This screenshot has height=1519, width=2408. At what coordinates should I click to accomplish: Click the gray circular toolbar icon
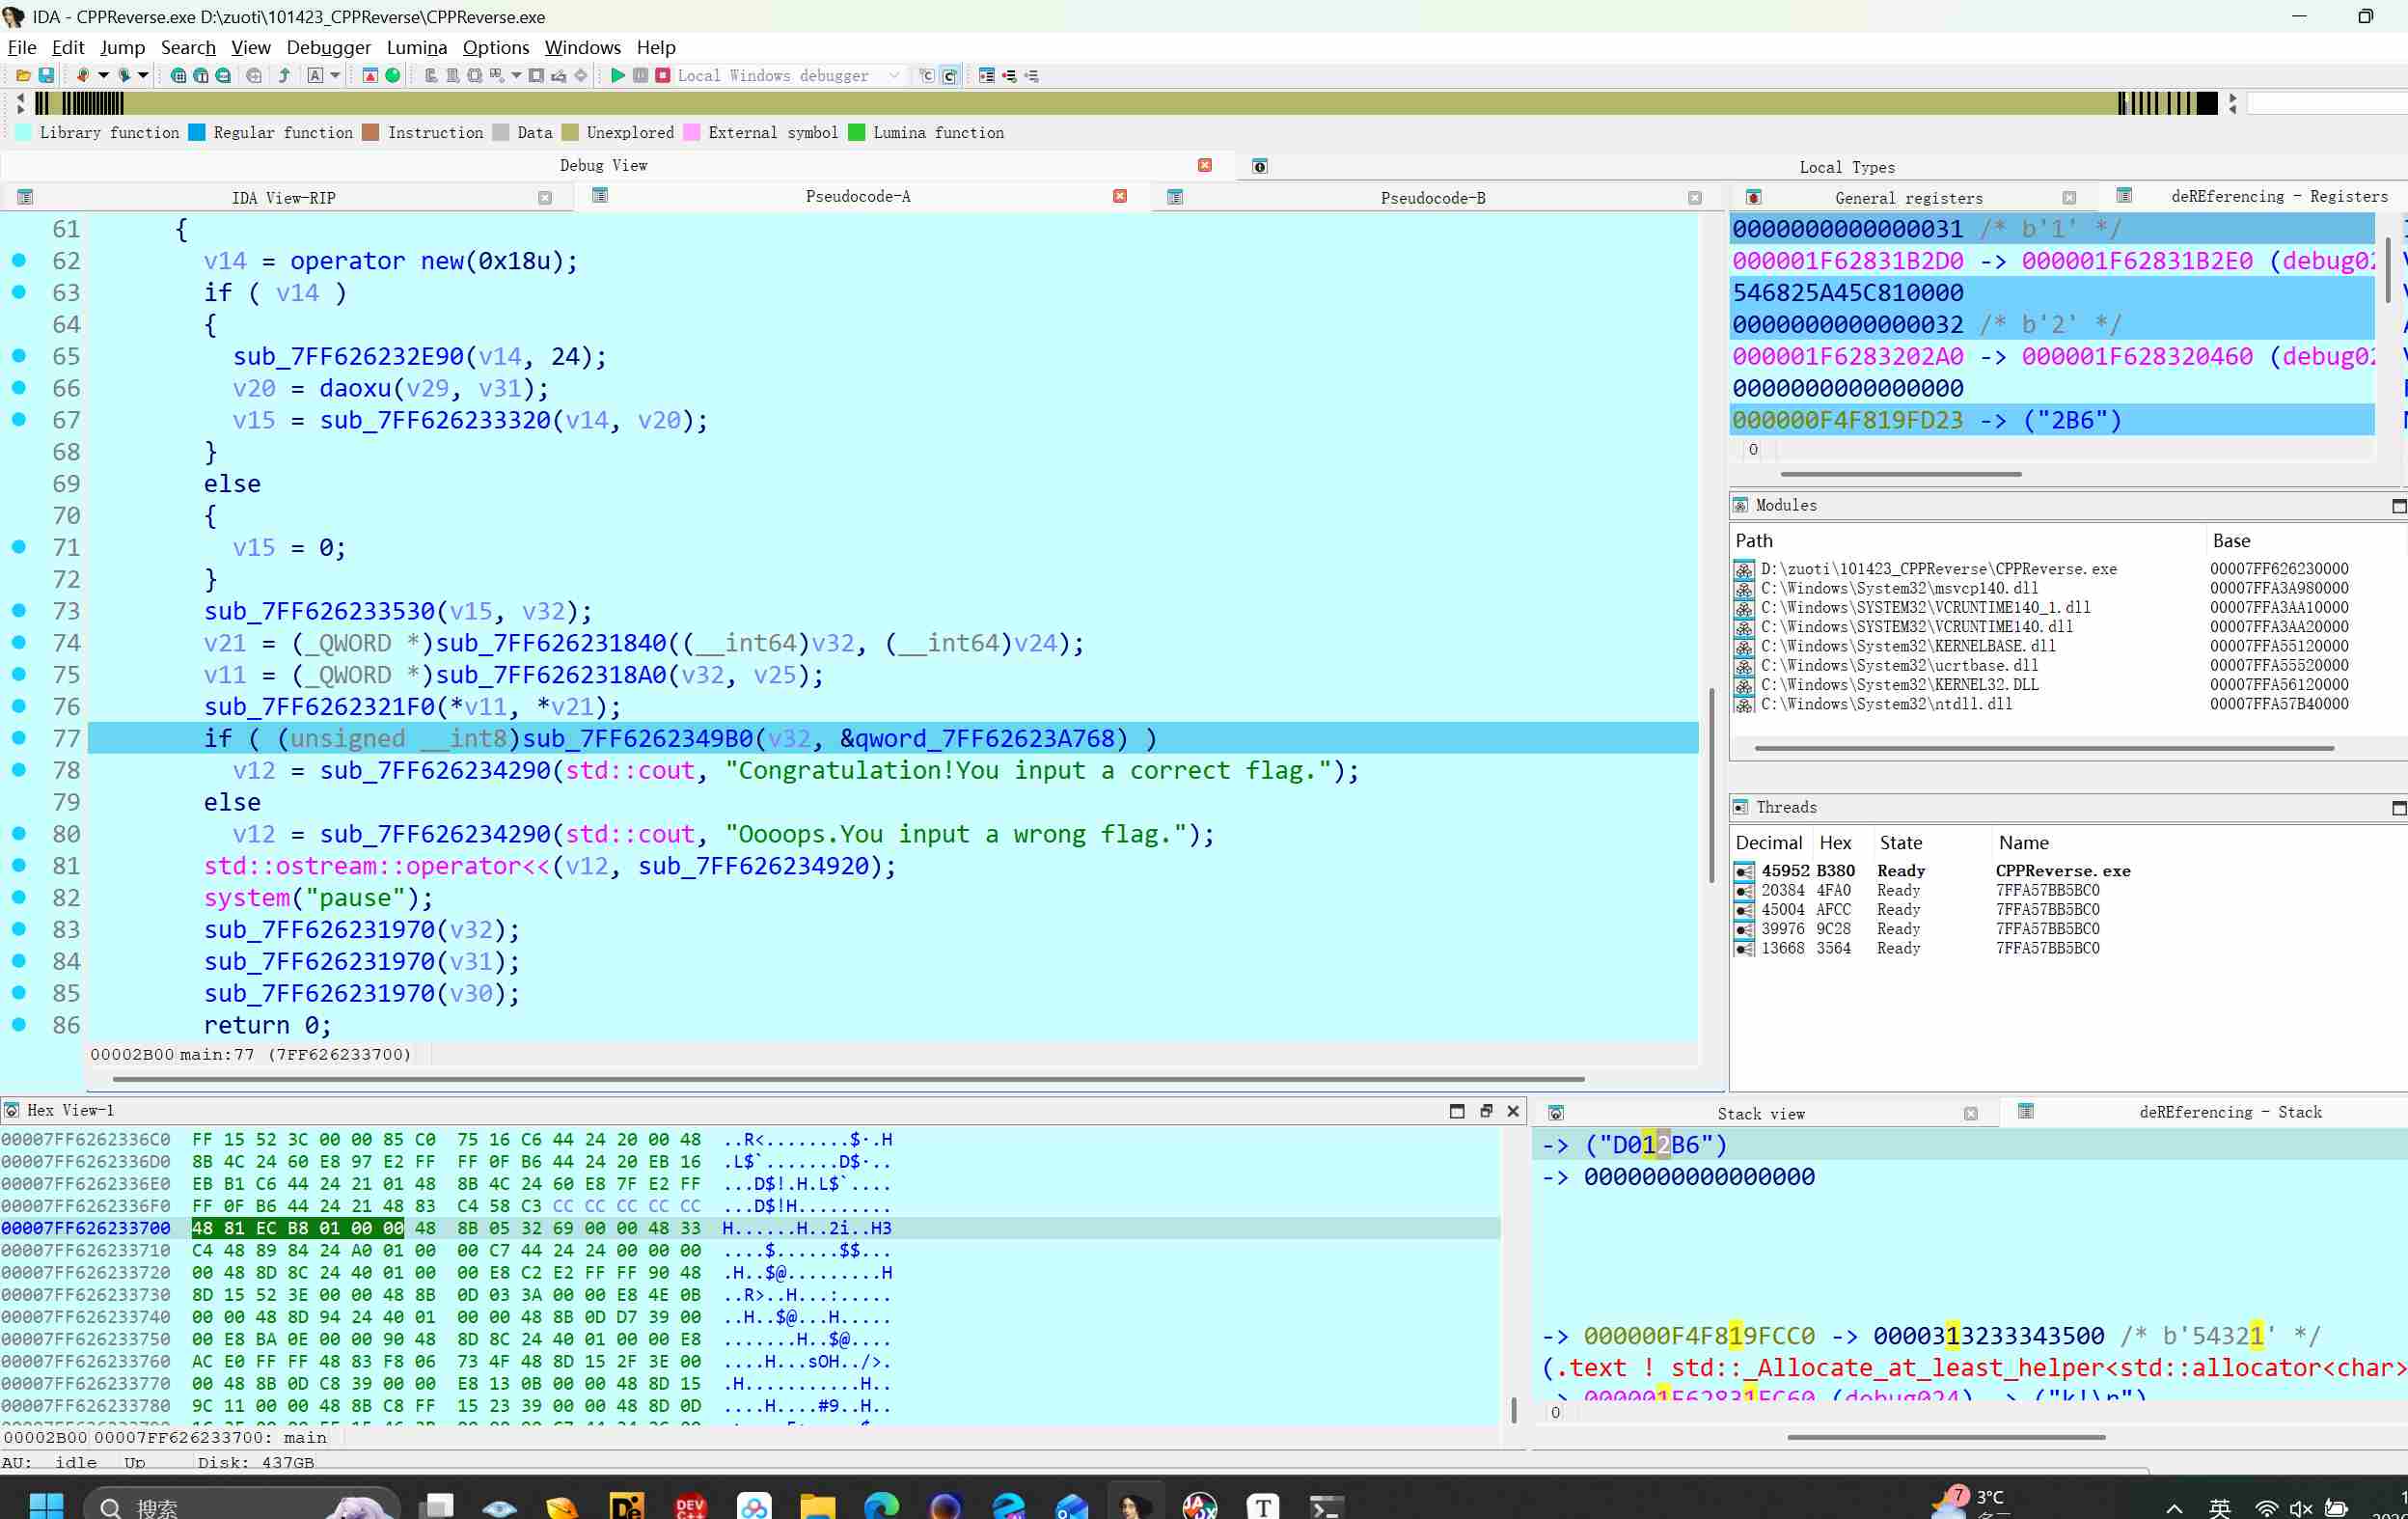[x=254, y=76]
